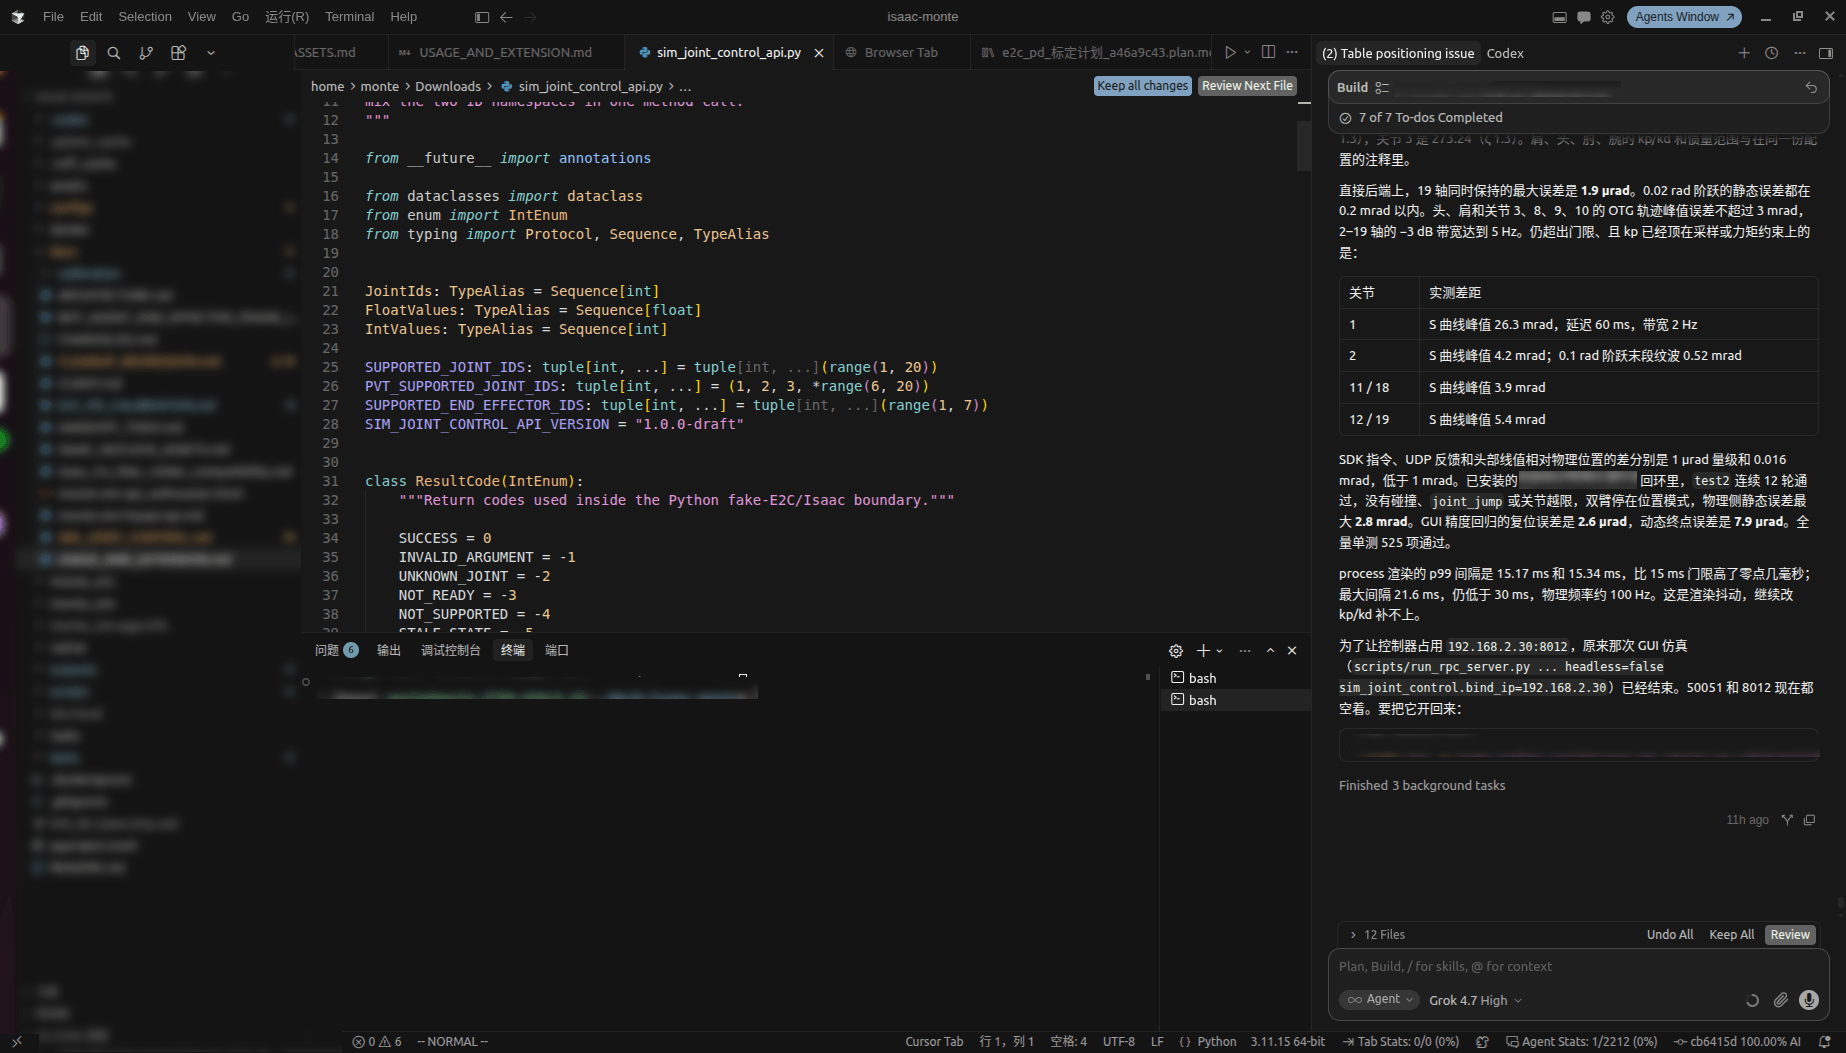
Task: Open the File menu
Action: pyautogui.click(x=53, y=17)
